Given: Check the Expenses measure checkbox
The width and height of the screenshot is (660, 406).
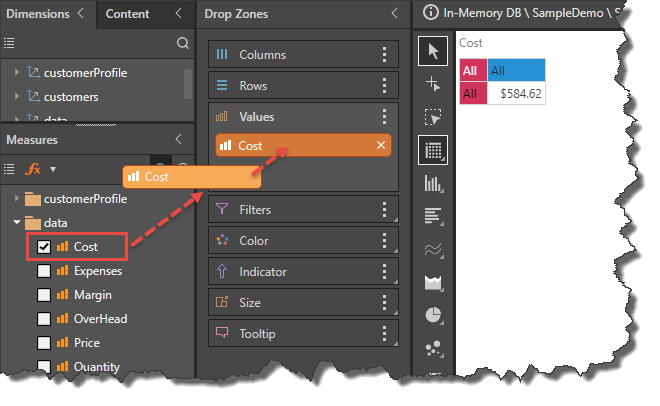Looking at the screenshot, I should (x=44, y=271).
